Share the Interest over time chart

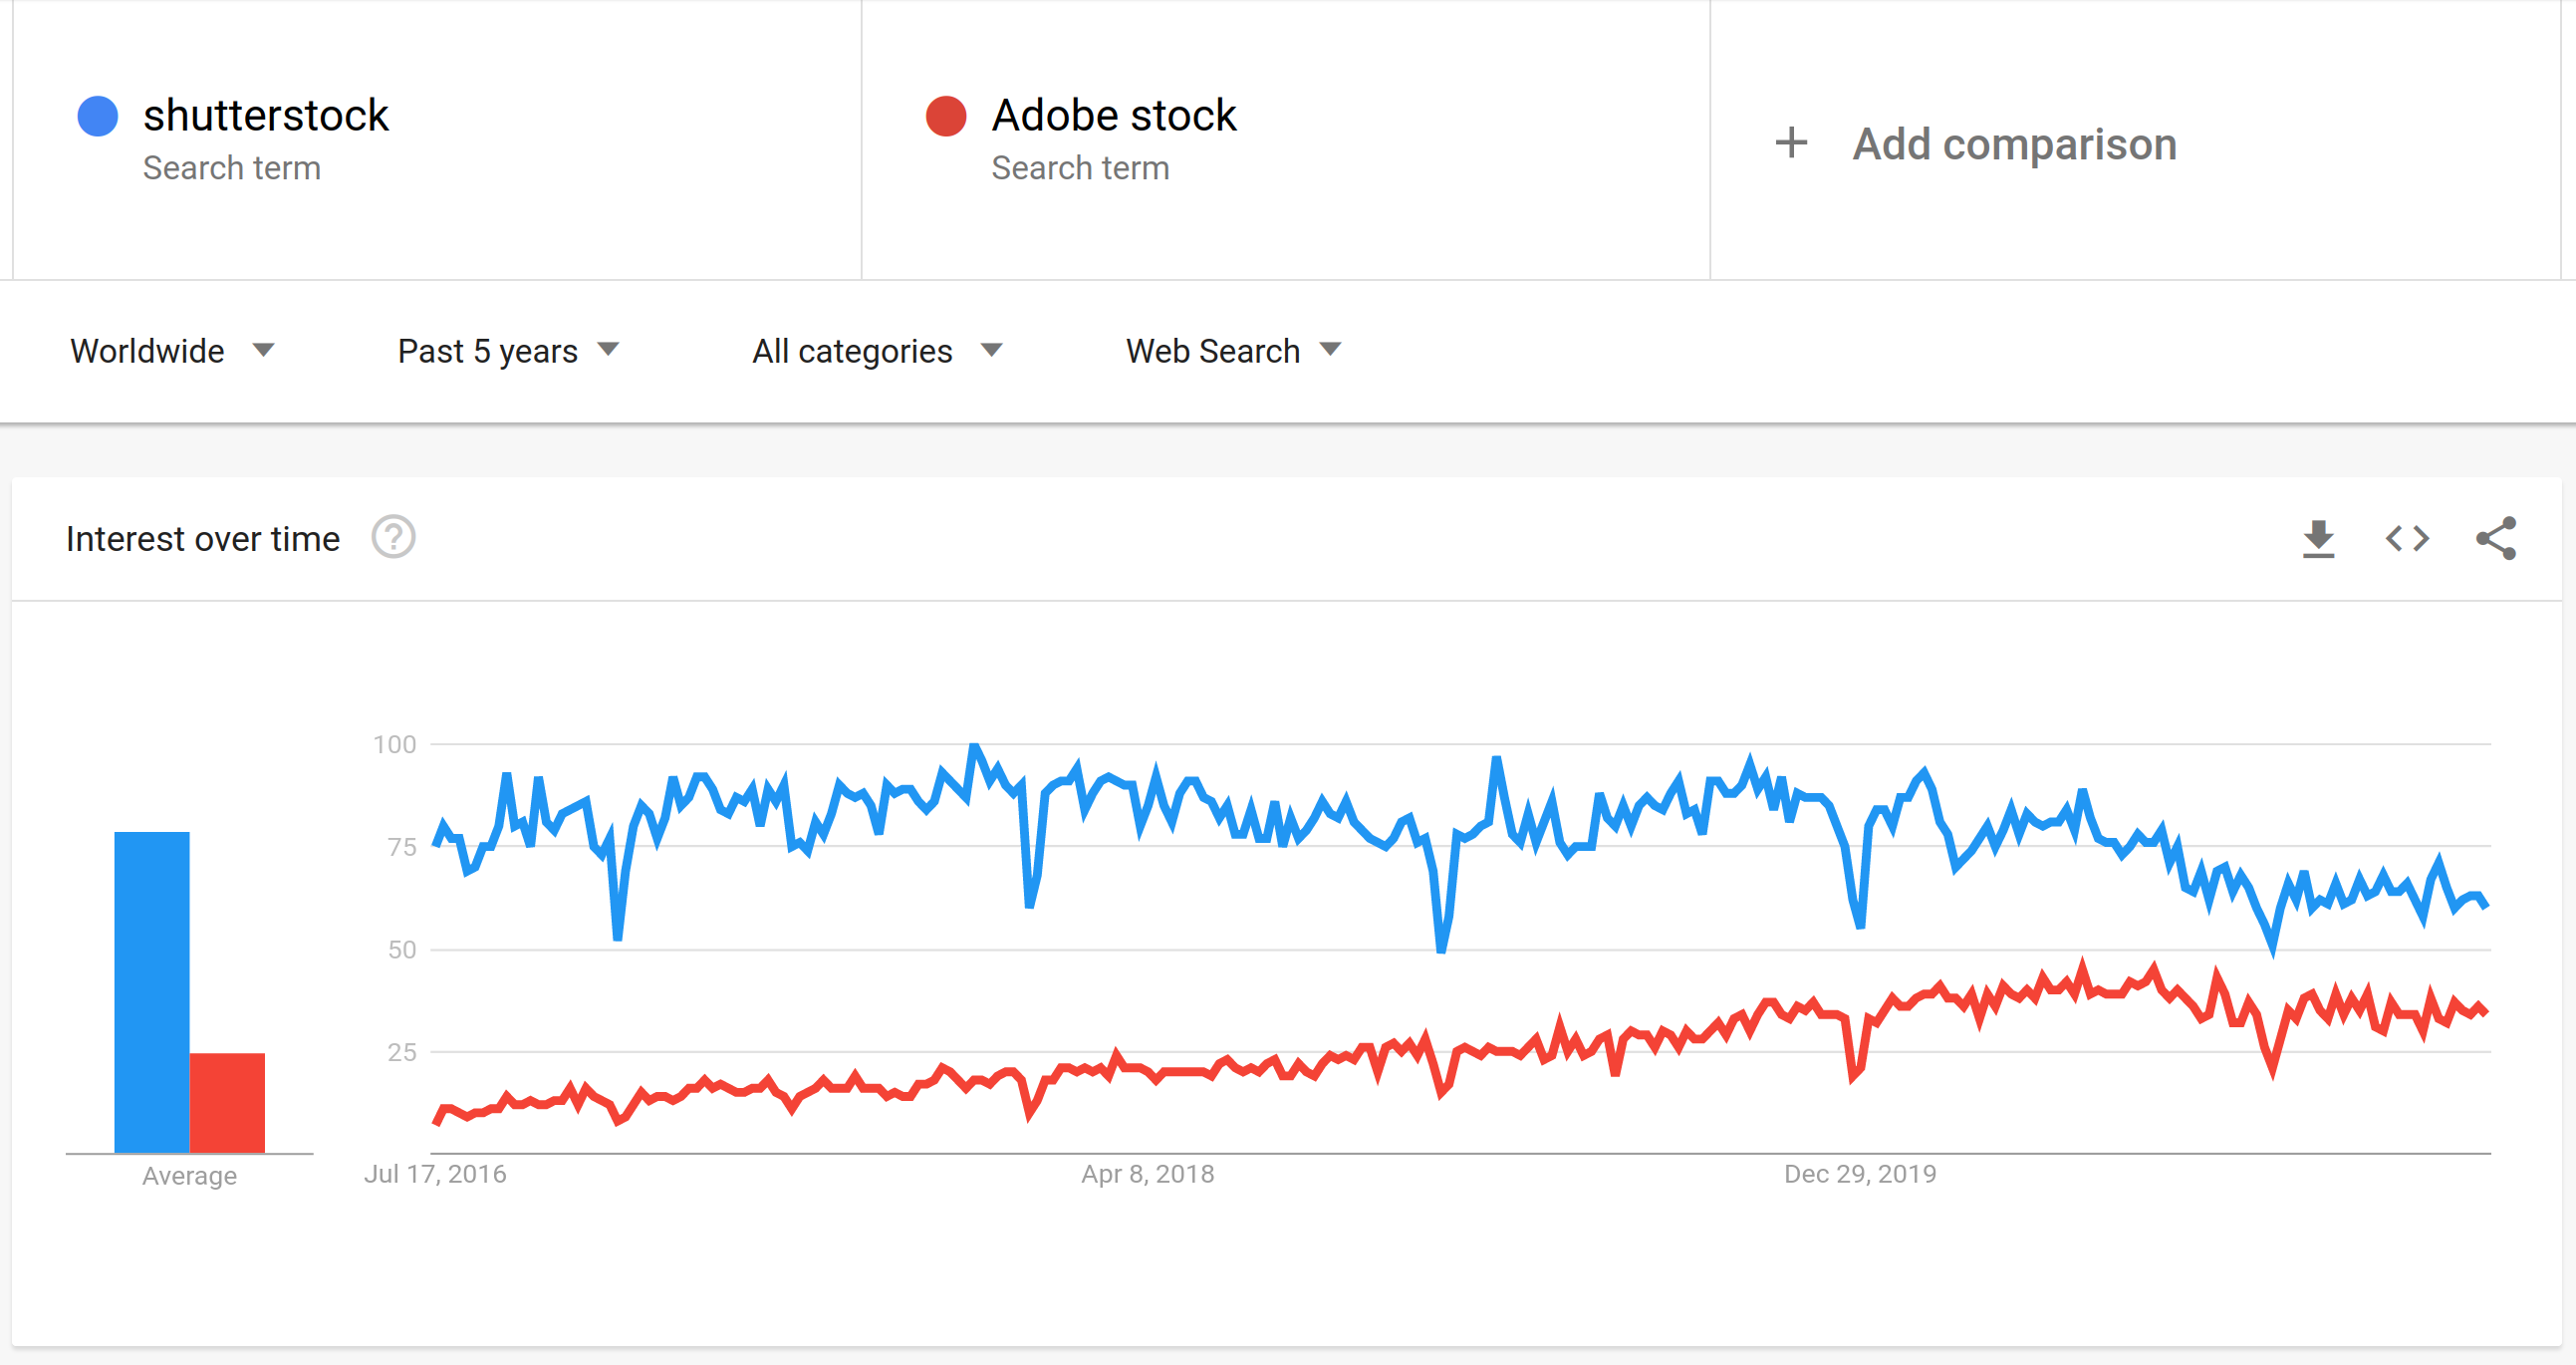[2496, 538]
